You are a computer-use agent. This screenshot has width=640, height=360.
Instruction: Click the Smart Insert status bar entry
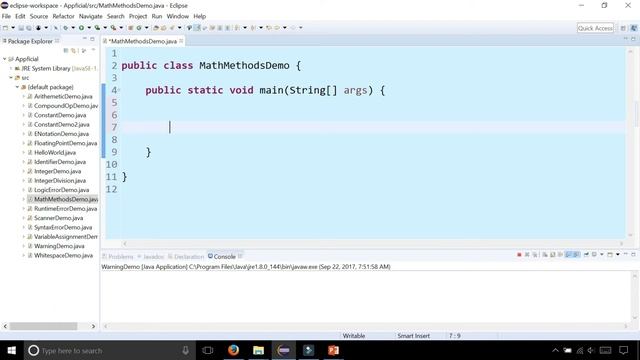(413, 336)
